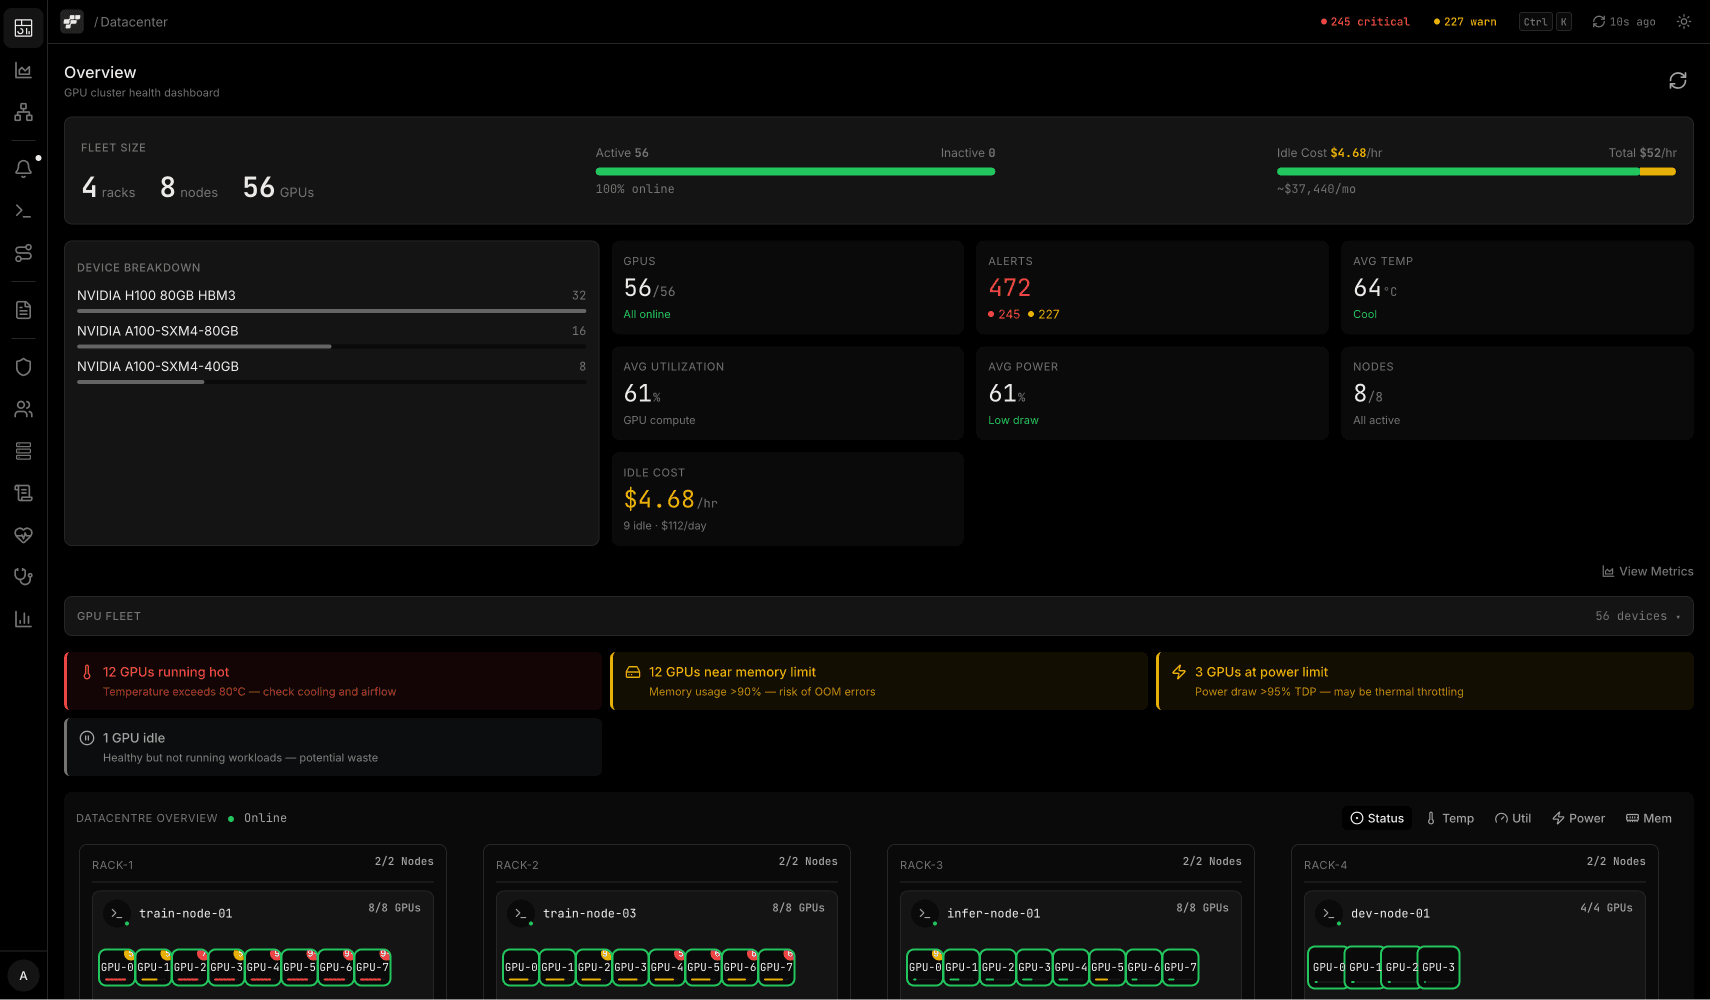1710x1000 pixels.
Task: Open the network topology sidebar icon
Action: [23, 112]
